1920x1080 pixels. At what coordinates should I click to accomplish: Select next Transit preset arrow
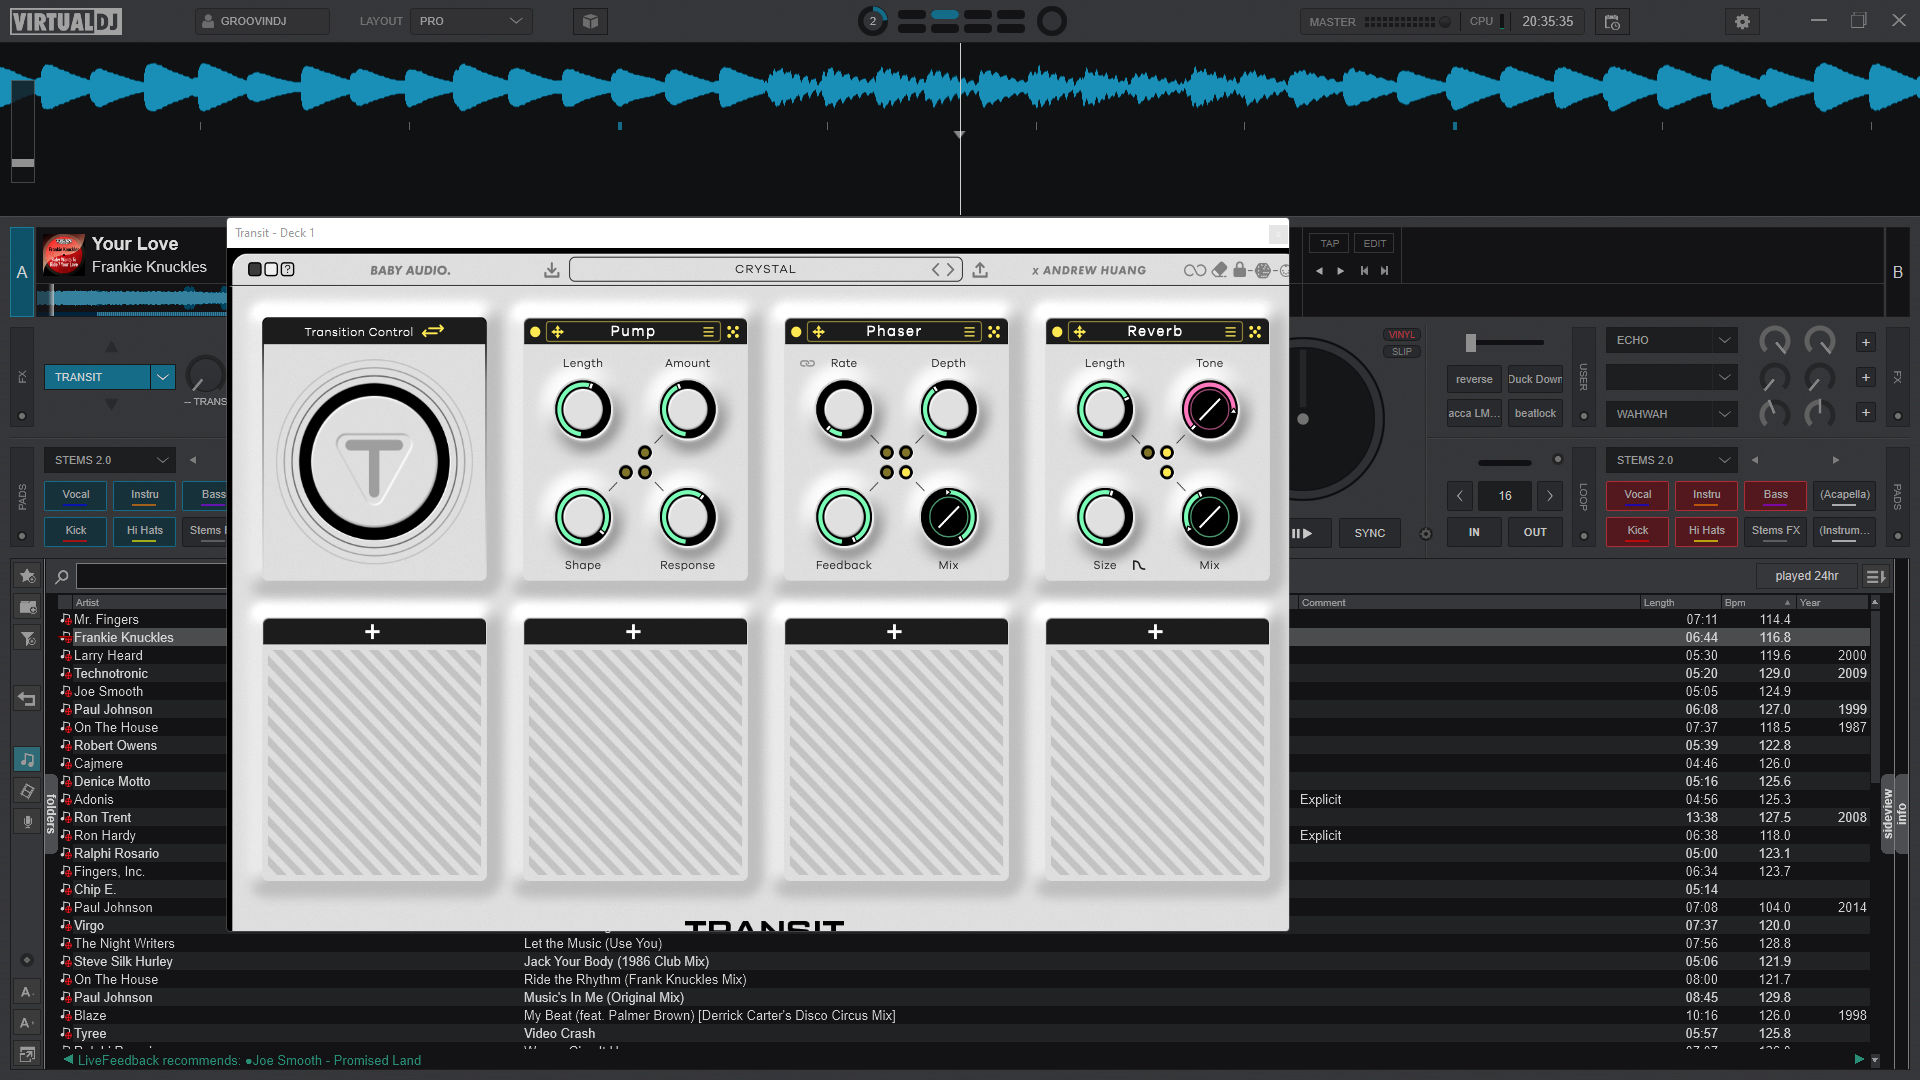[x=951, y=269]
